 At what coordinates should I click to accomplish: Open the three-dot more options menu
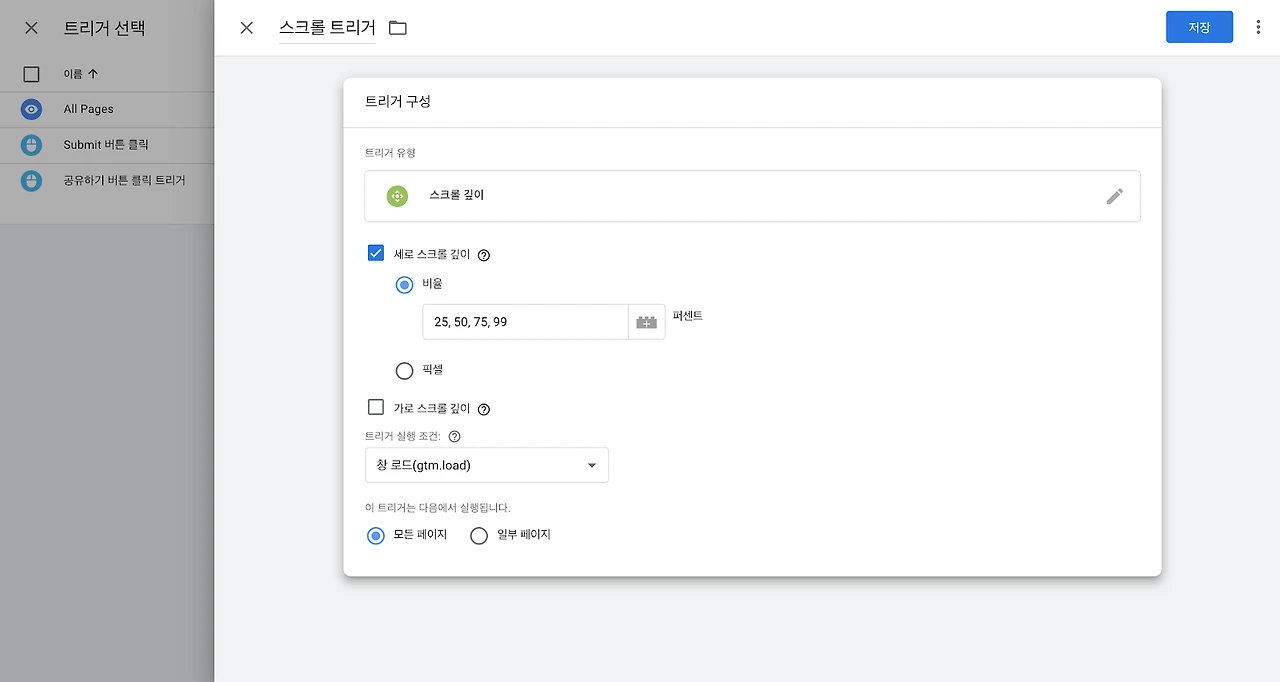click(x=1258, y=28)
